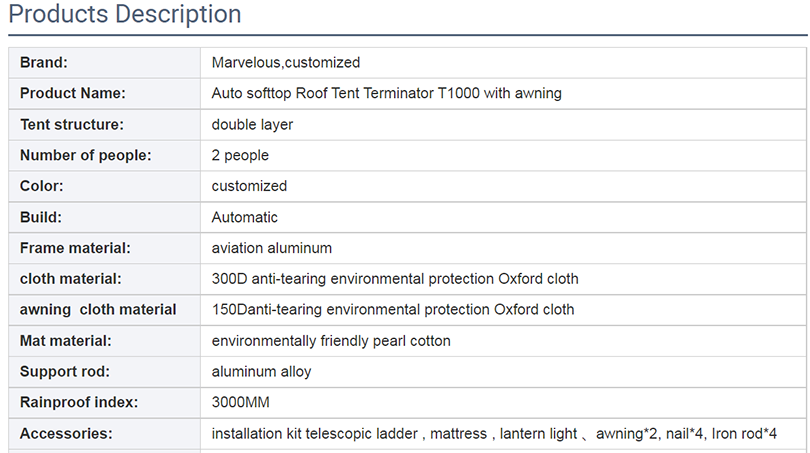Screen dimensions: 810x453
Task: Select the Product Name label
Action: pyautogui.click(x=73, y=93)
